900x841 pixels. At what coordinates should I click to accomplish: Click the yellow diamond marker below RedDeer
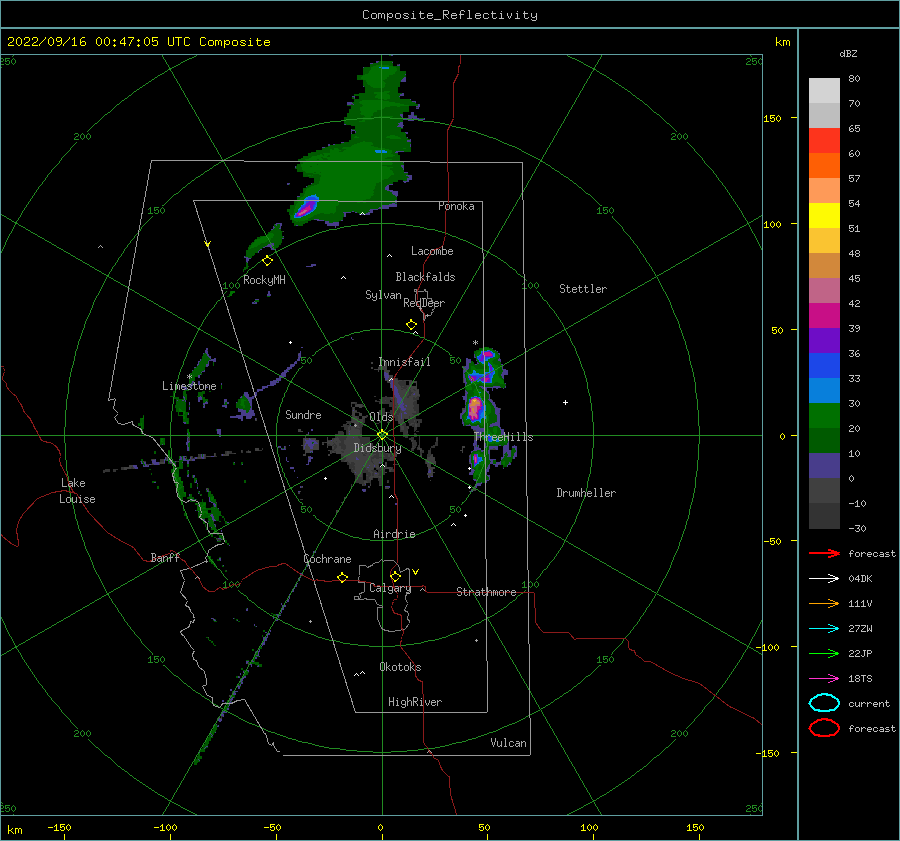click(412, 325)
